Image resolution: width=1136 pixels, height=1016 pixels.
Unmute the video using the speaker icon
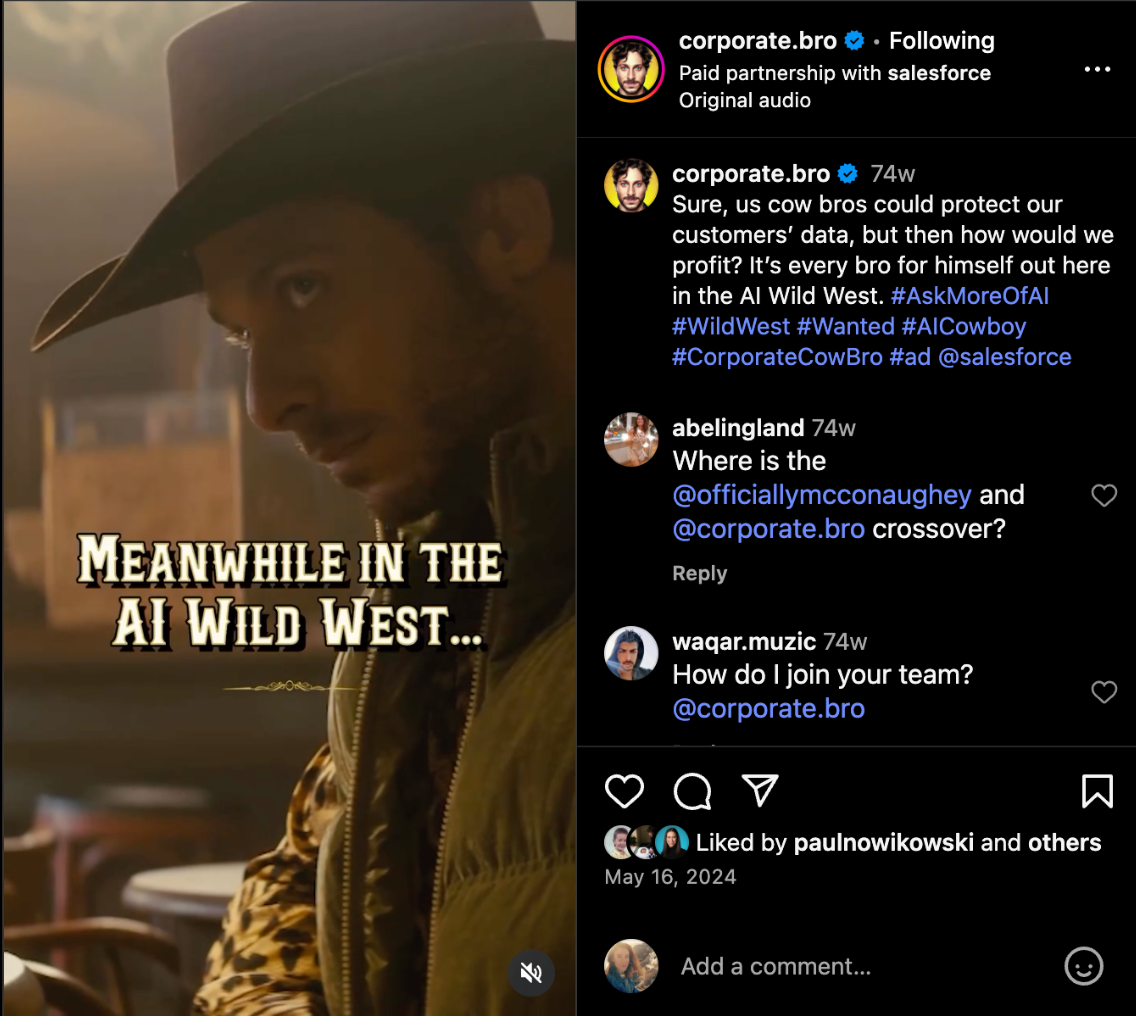pos(532,973)
